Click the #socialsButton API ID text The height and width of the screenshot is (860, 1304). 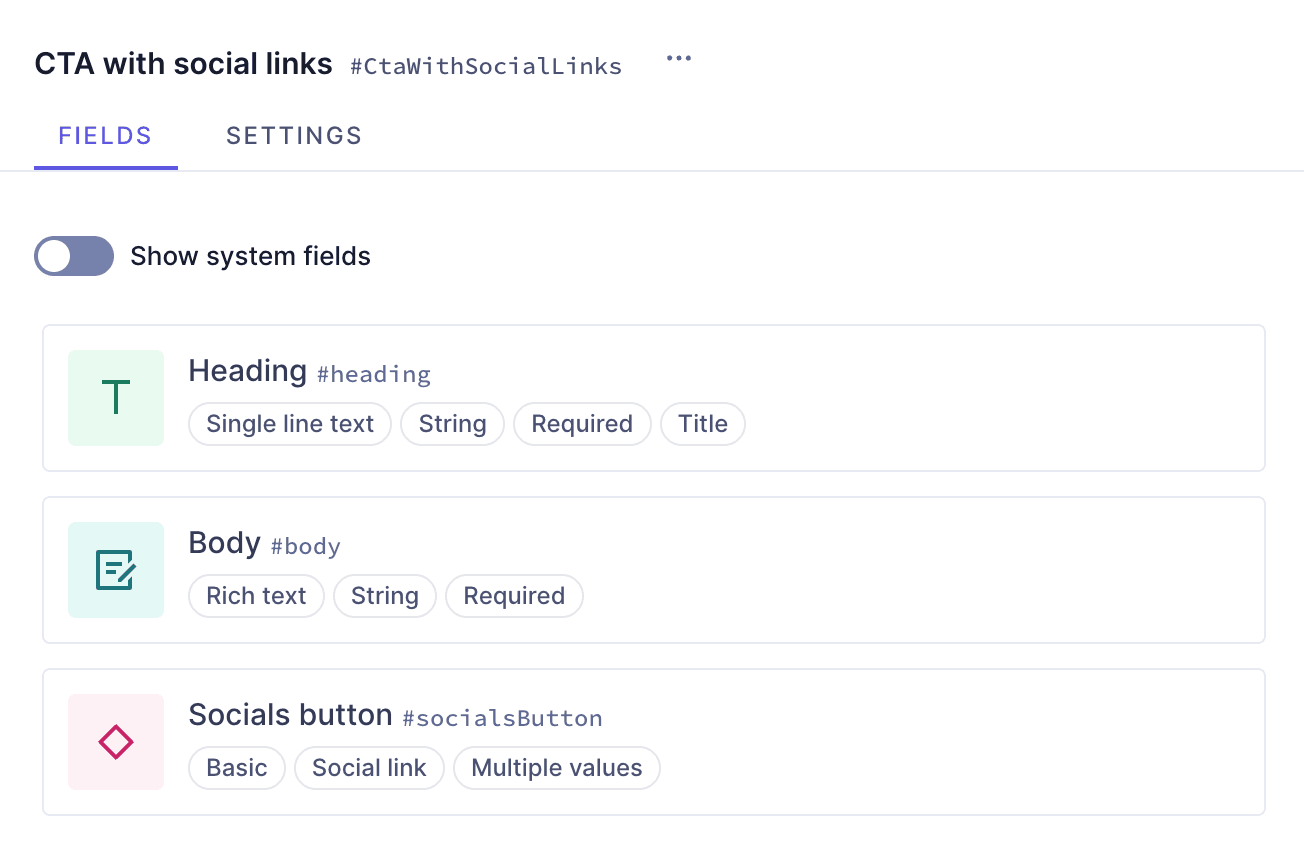503,718
